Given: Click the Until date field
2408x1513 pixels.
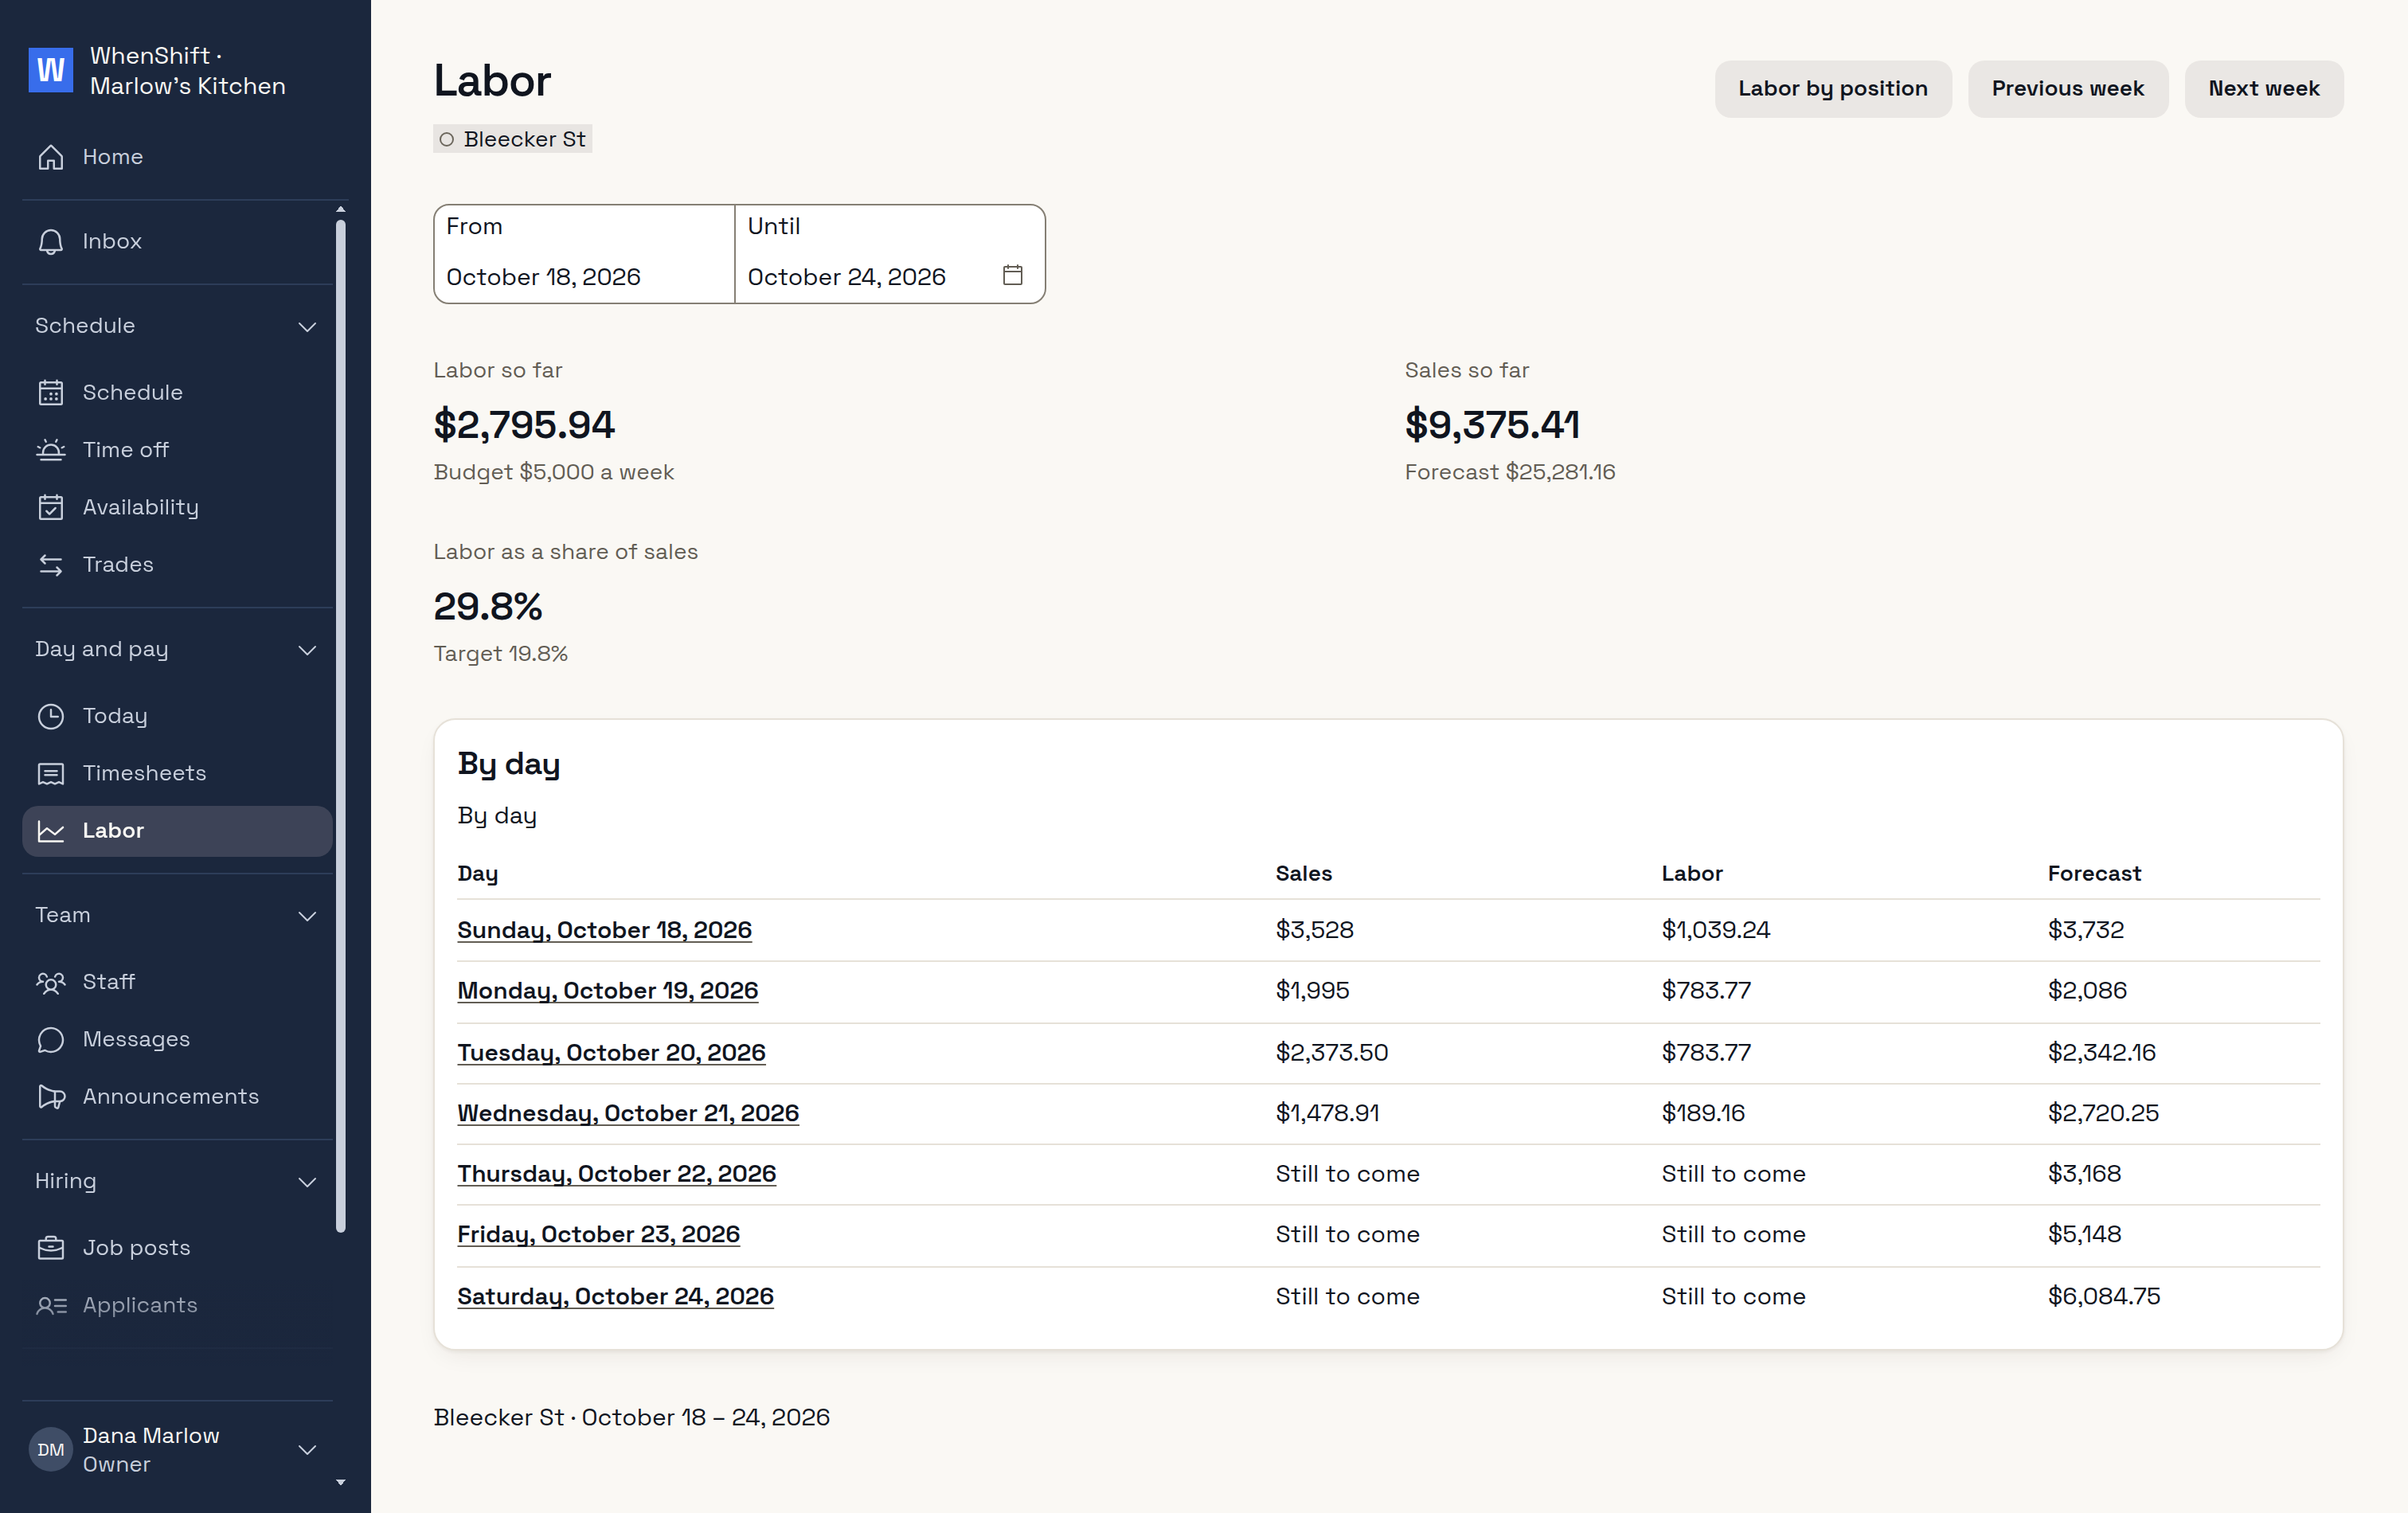Looking at the screenshot, I should click(890, 254).
